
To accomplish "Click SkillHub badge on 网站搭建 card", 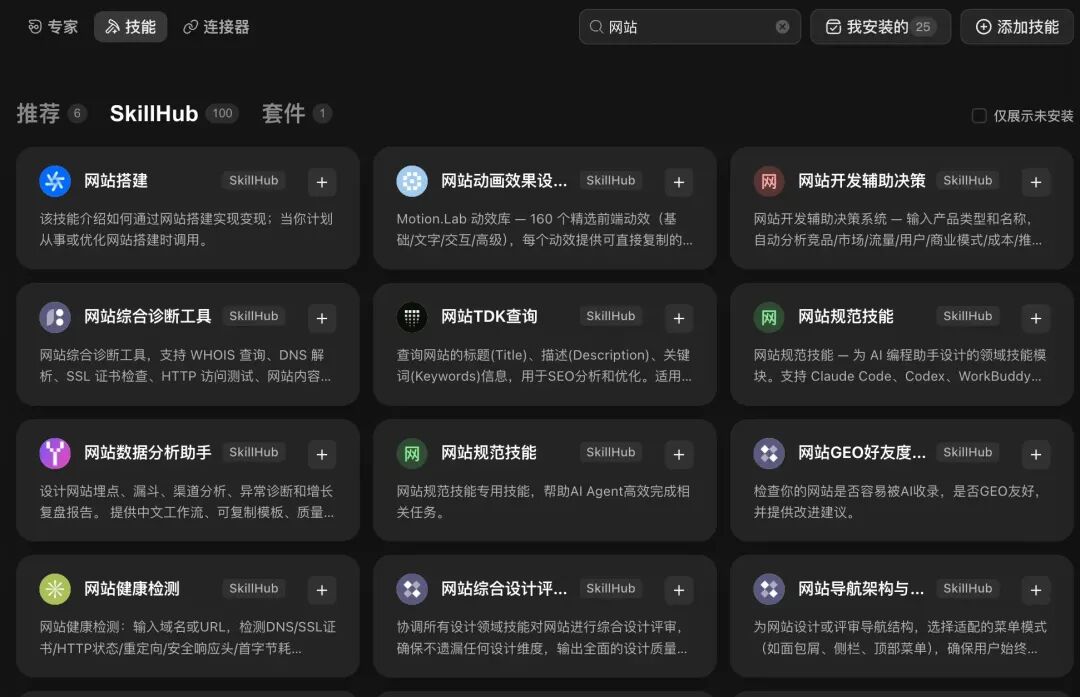I will 253,180.
